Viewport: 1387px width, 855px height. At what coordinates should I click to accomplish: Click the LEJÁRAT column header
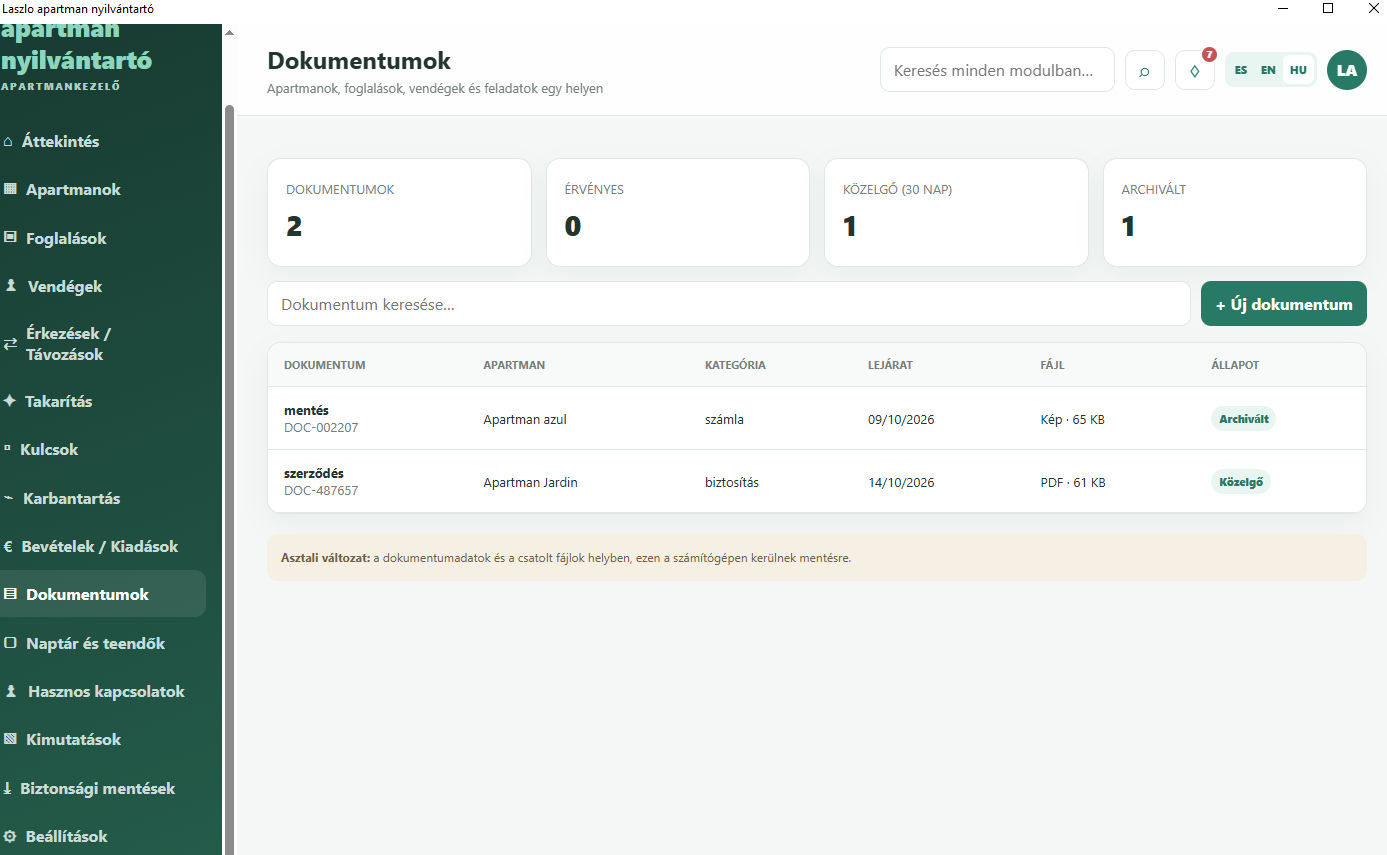(890, 365)
